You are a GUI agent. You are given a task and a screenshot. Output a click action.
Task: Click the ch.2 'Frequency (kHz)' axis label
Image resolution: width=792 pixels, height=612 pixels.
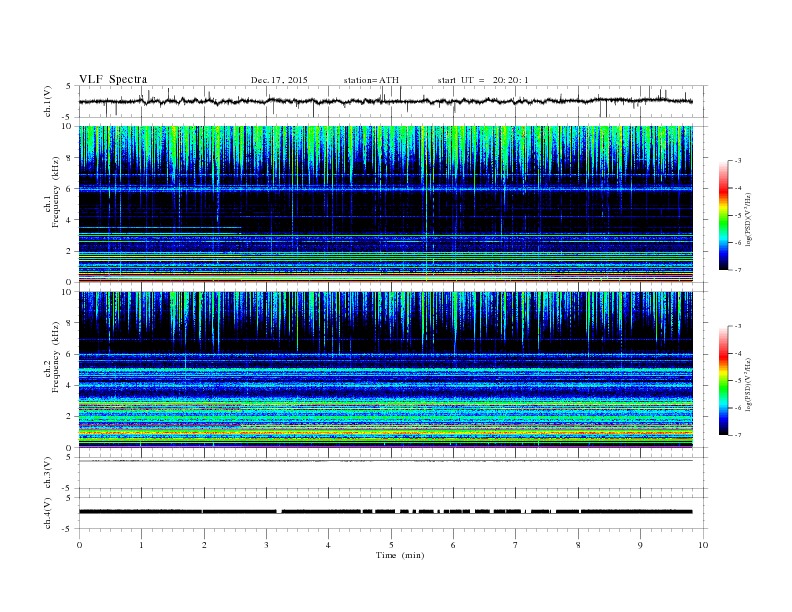point(56,356)
